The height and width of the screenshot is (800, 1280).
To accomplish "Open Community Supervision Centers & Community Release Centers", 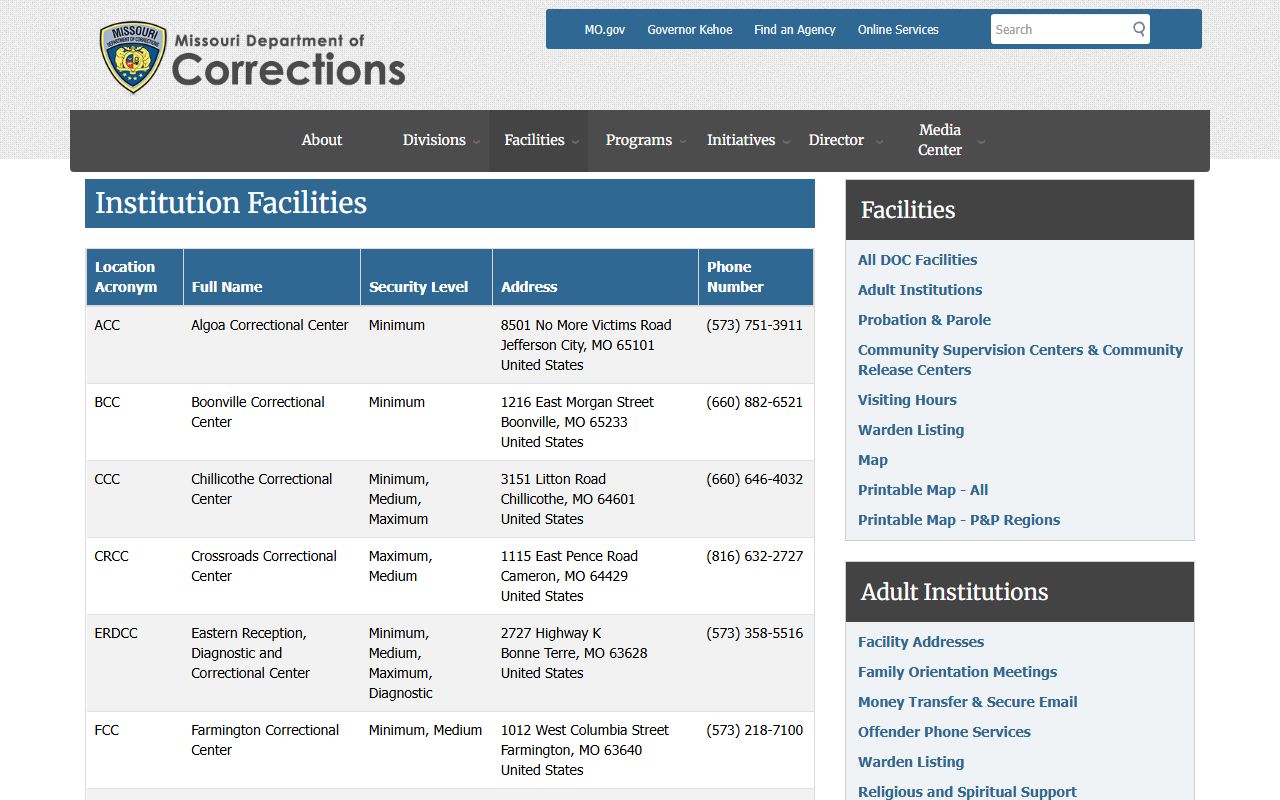I will (x=1020, y=360).
